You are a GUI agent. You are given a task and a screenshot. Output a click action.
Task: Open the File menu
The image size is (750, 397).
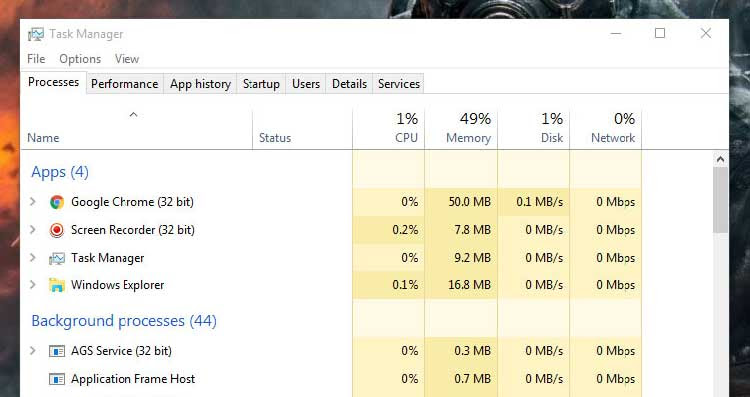point(36,59)
